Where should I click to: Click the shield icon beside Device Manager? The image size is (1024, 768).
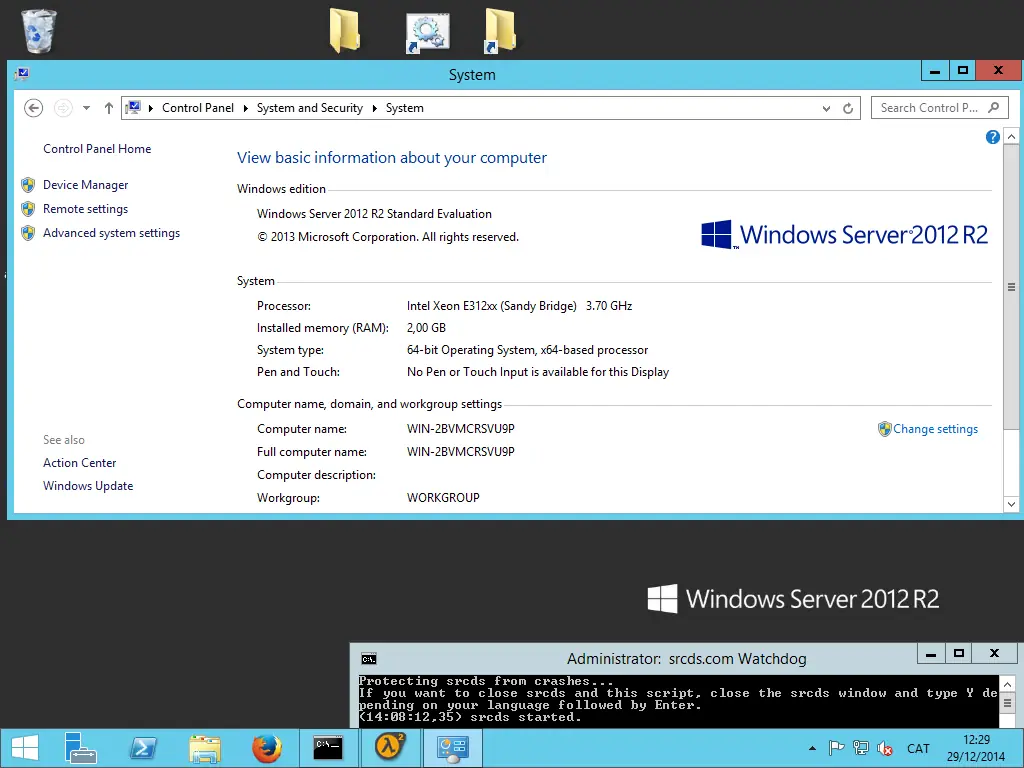[28, 185]
